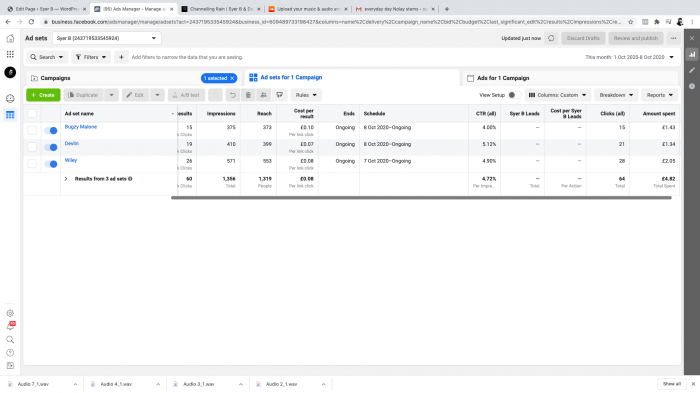Click the Duplicate button

(x=83, y=95)
